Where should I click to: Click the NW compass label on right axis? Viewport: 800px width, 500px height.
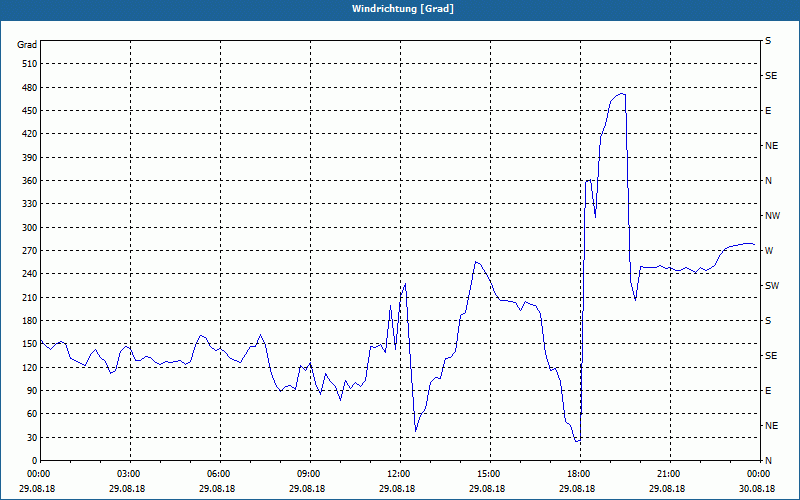(x=772, y=216)
